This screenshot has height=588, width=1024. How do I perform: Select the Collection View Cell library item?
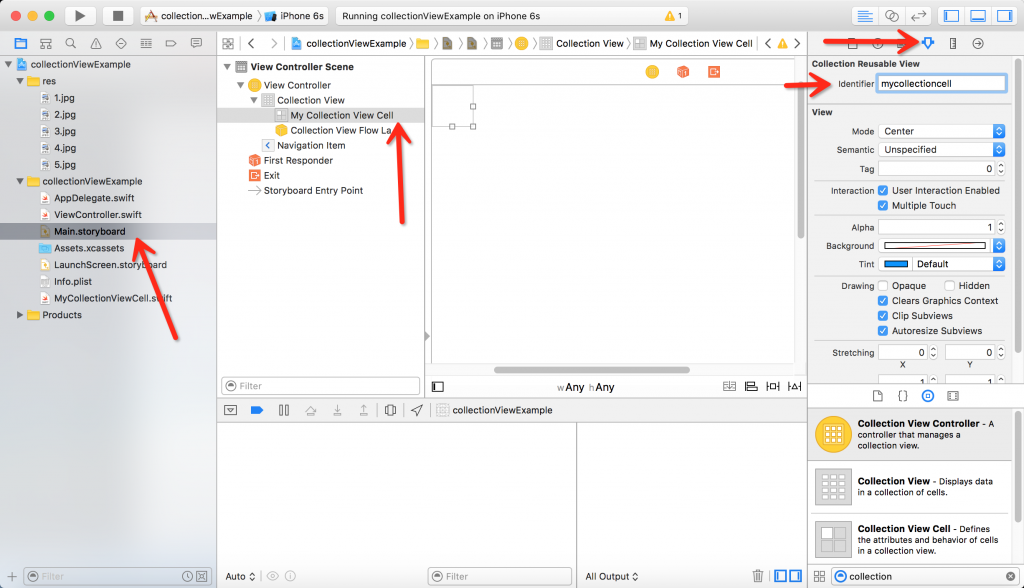click(x=910, y=539)
